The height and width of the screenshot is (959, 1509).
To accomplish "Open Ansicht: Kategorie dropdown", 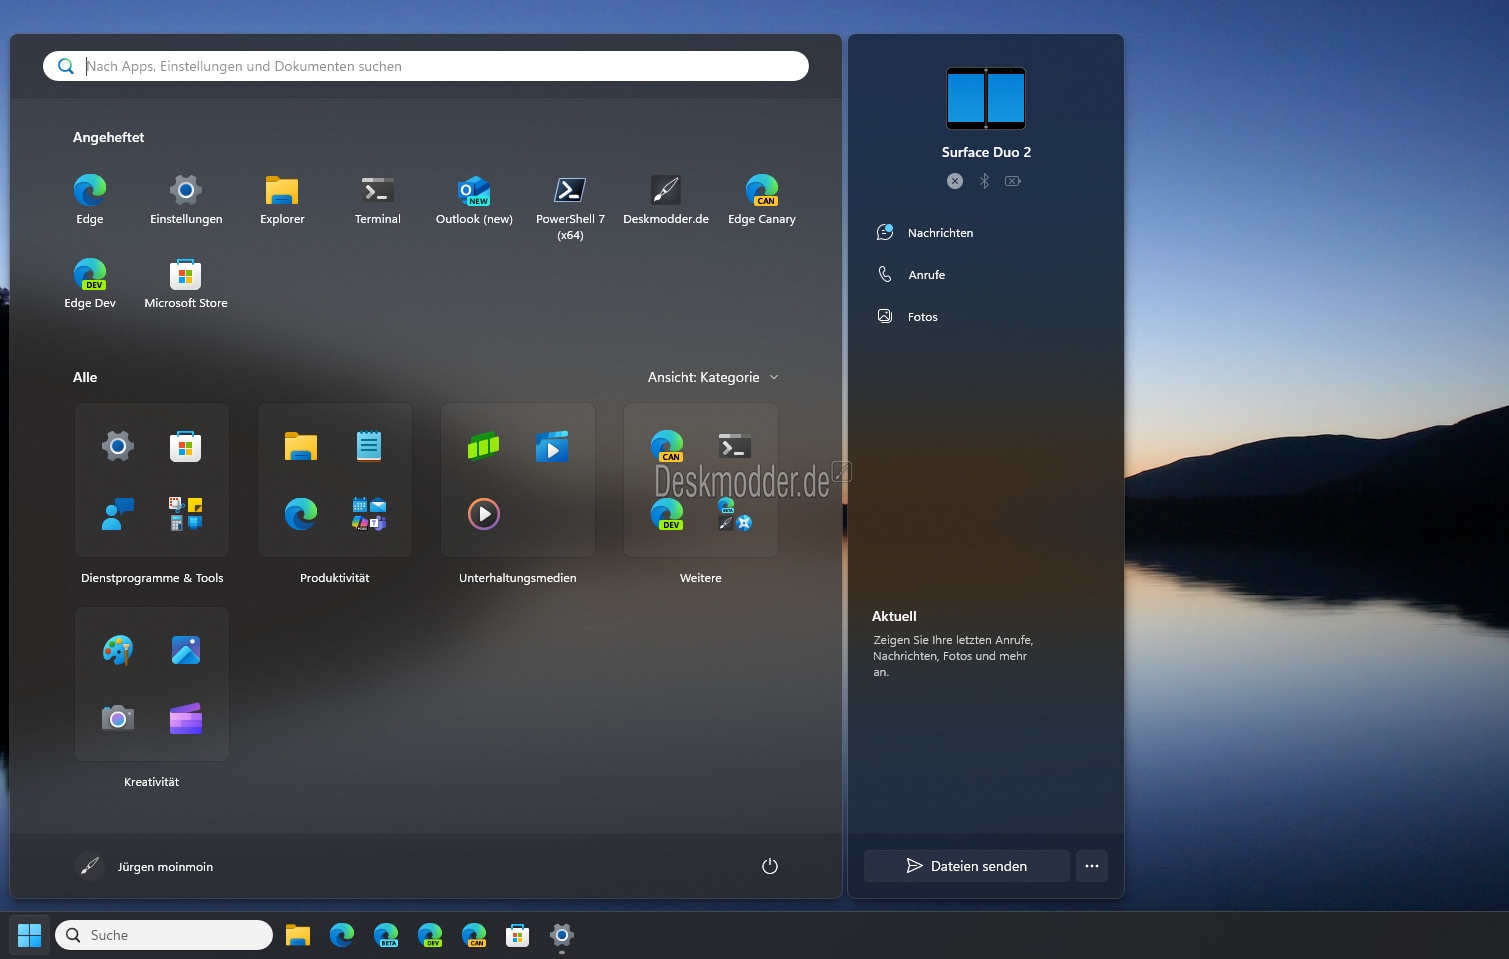I will point(713,377).
